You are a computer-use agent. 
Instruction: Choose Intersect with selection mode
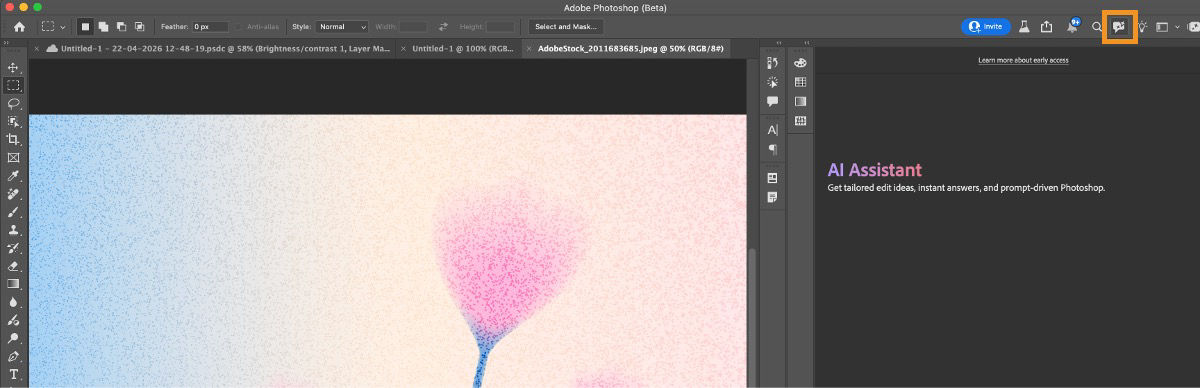coord(139,27)
